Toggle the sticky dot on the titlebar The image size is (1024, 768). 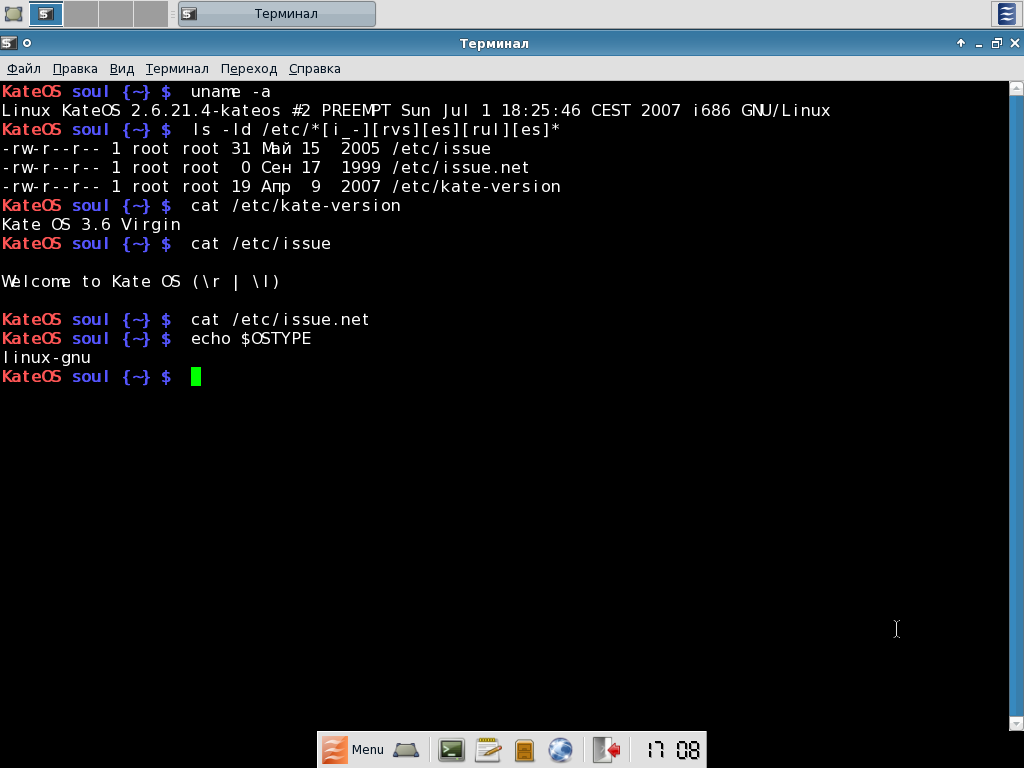click(27, 43)
